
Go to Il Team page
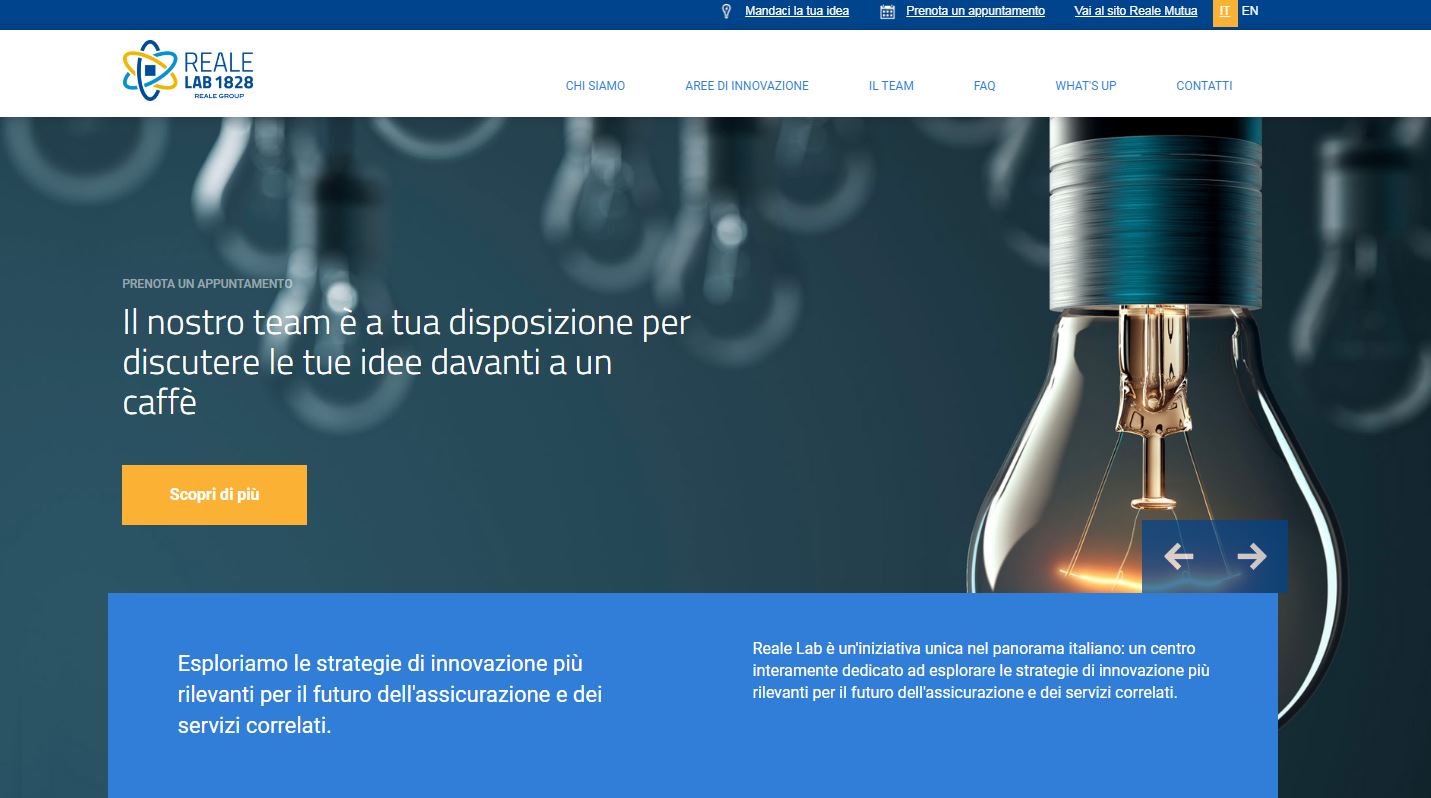(891, 86)
